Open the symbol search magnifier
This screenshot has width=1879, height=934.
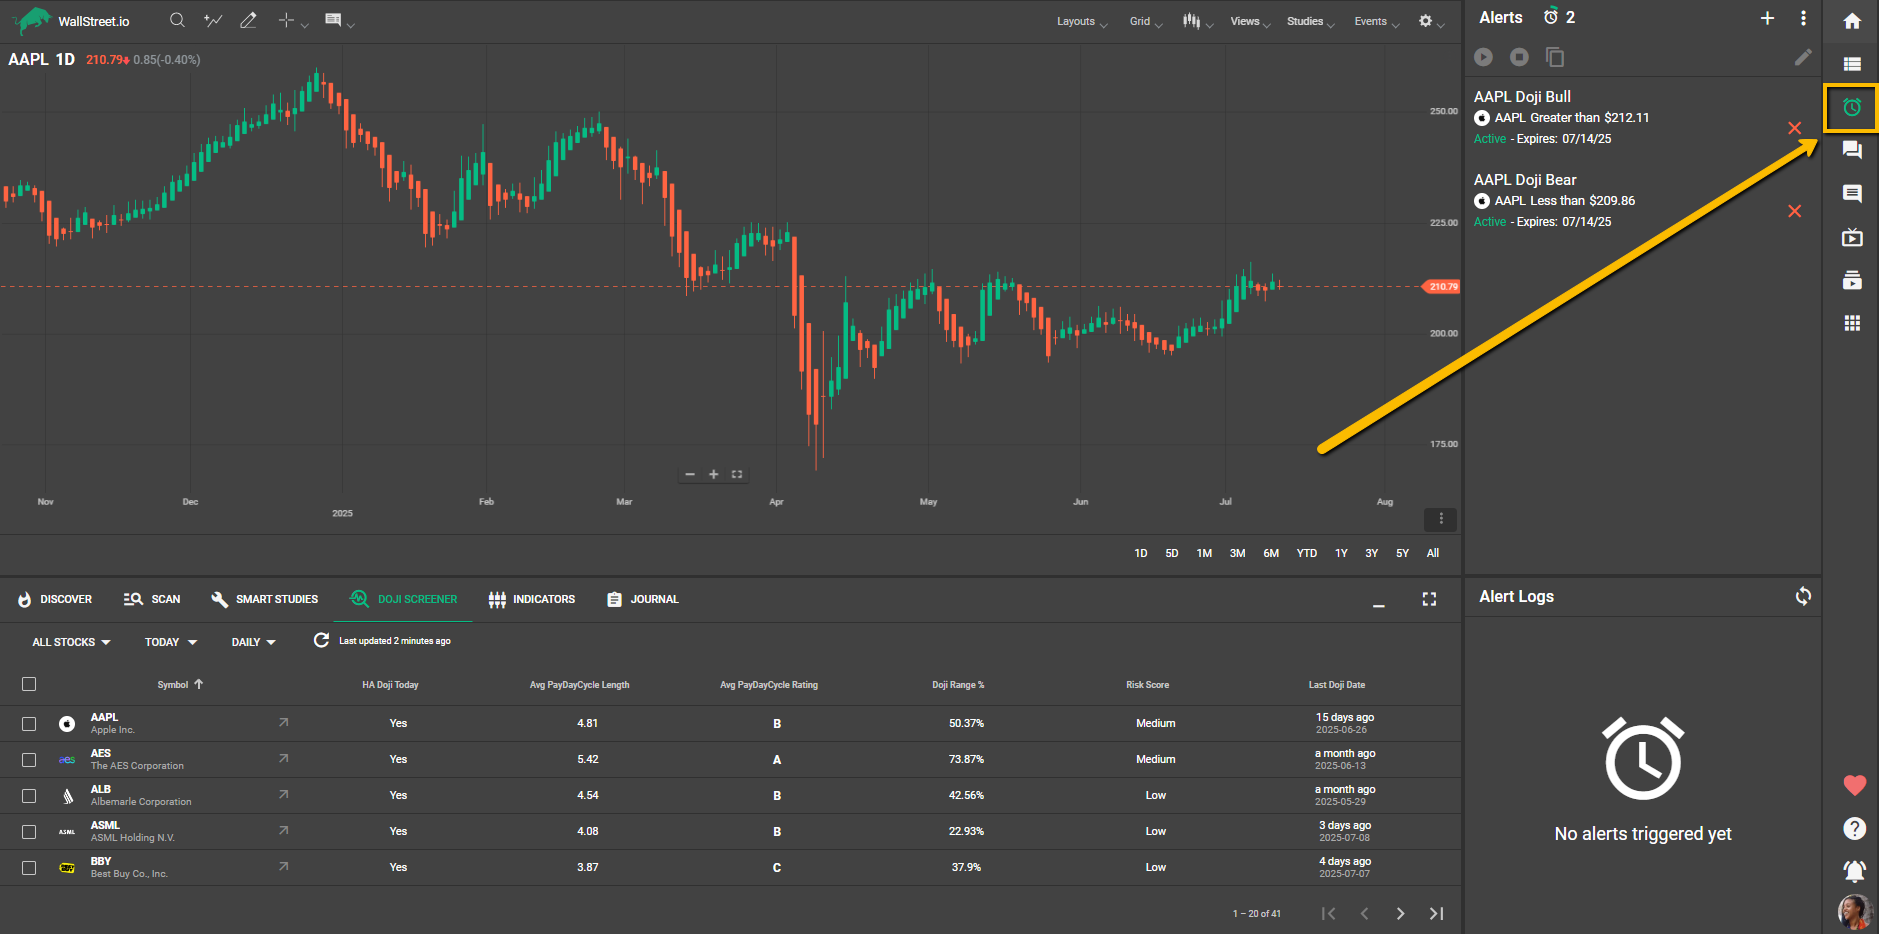point(177,20)
